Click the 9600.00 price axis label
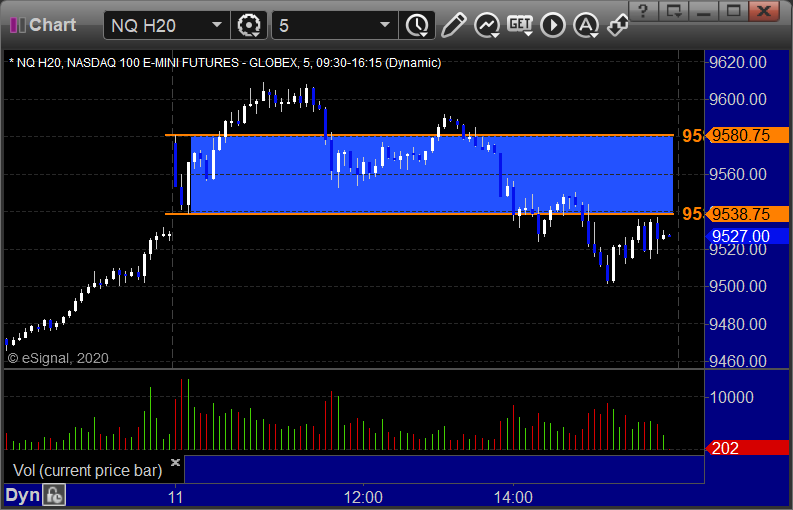 pos(738,99)
